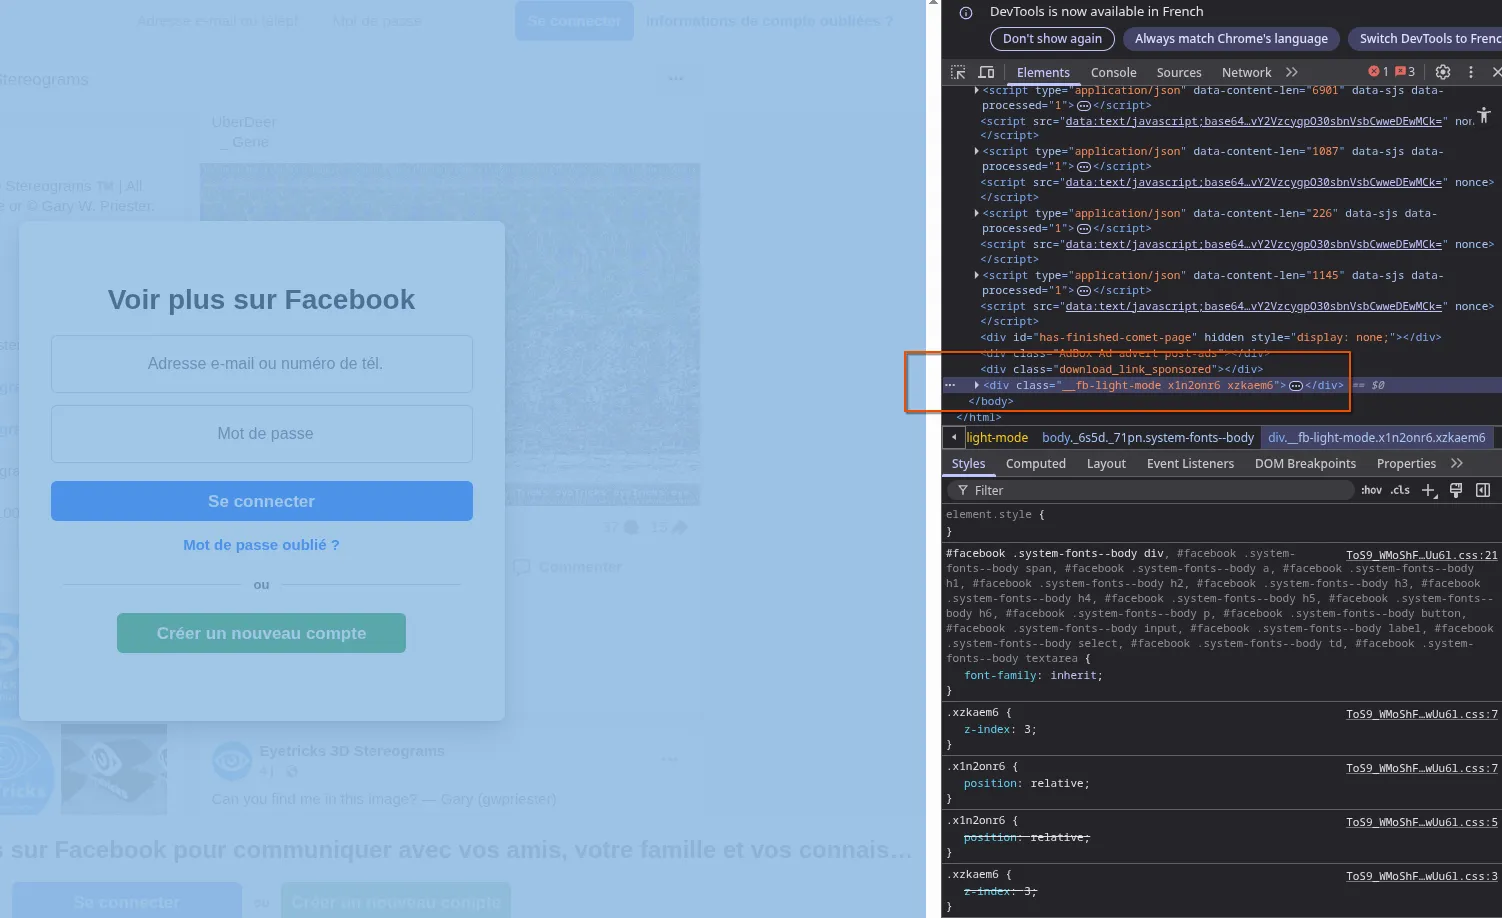Image resolution: width=1502 pixels, height=918 pixels.
Task: Toggle the .cls element classes panel
Action: pos(1400,490)
